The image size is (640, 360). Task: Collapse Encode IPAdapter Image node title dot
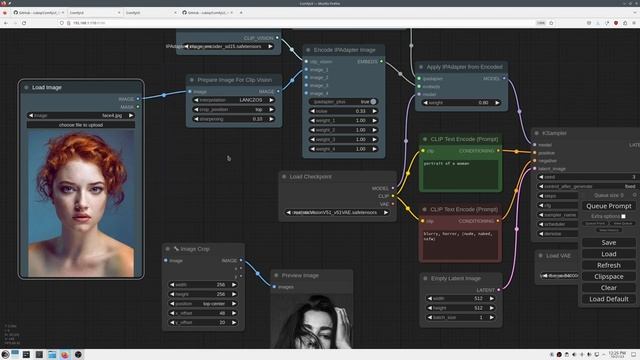(x=308, y=50)
